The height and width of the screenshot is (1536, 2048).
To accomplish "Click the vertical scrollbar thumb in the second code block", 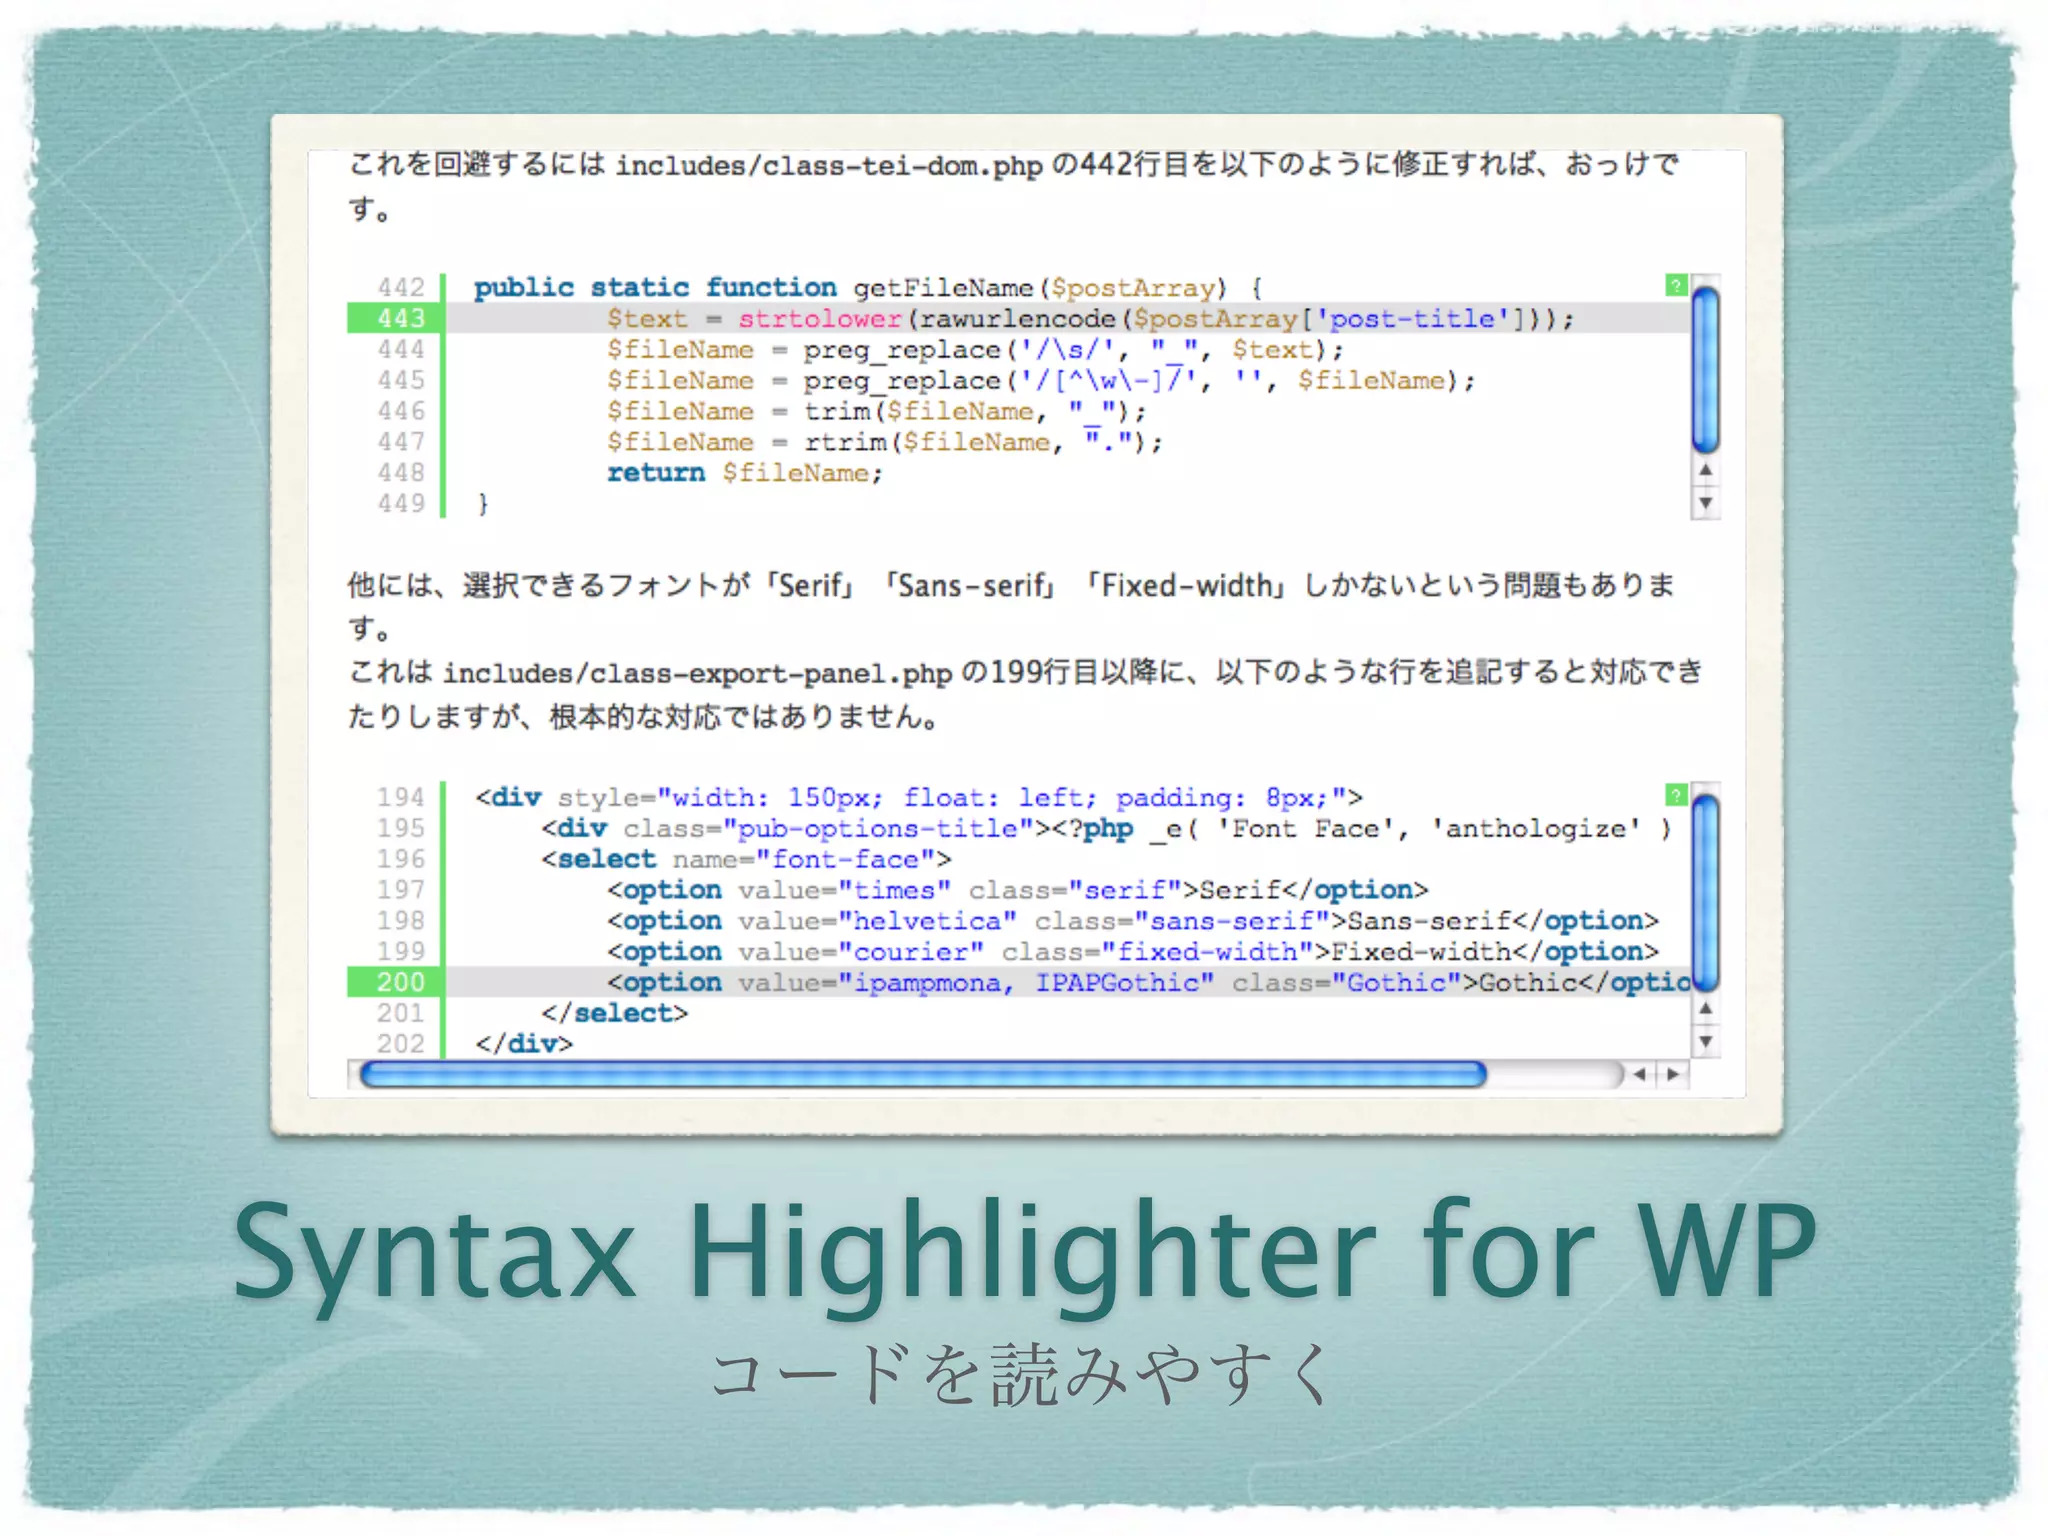I will tap(1705, 893).
